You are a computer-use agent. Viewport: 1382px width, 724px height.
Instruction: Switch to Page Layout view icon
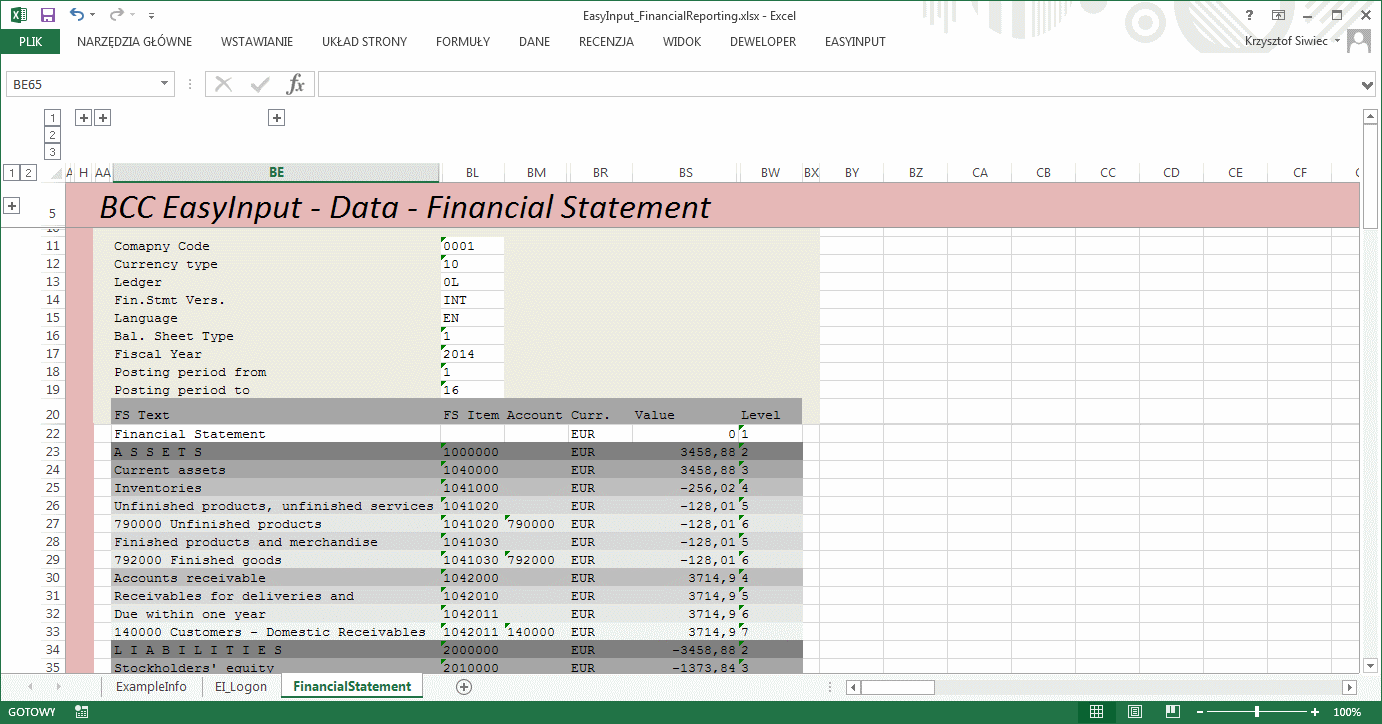pos(1135,712)
